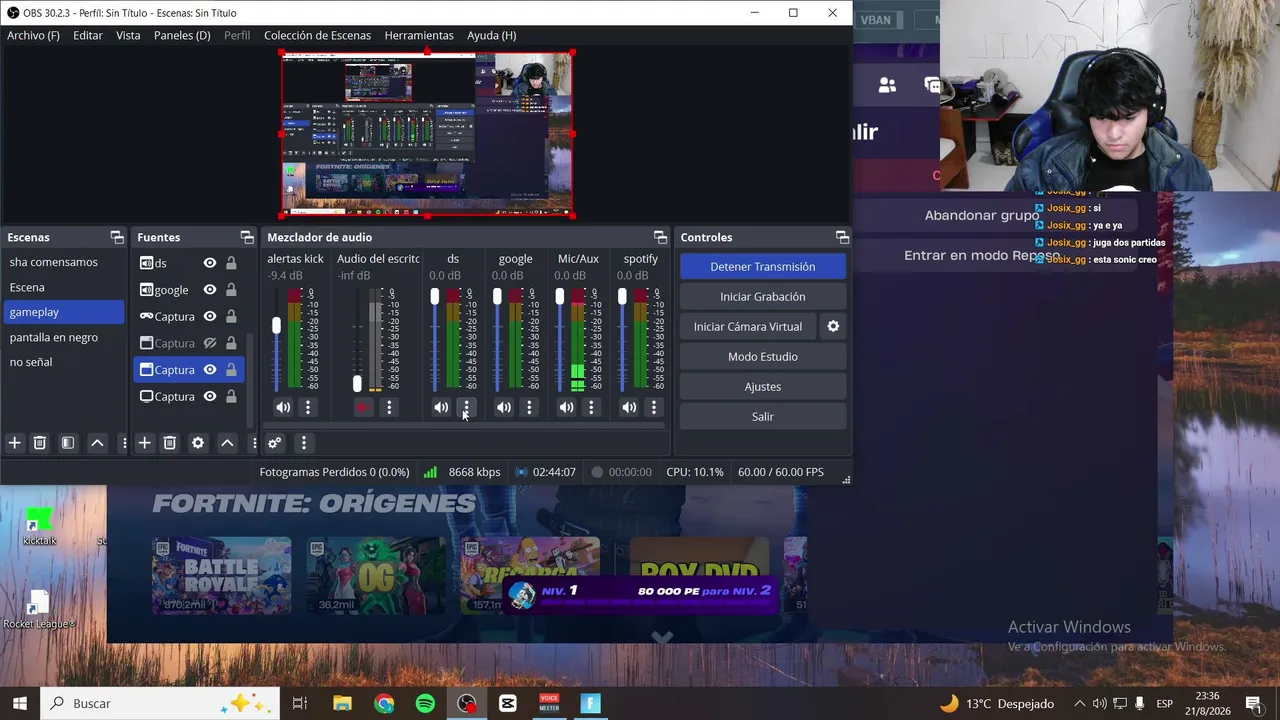1280x720 pixels.
Task: Open the audio mixer toolbar three-dot menu
Action: [x=303, y=443]
